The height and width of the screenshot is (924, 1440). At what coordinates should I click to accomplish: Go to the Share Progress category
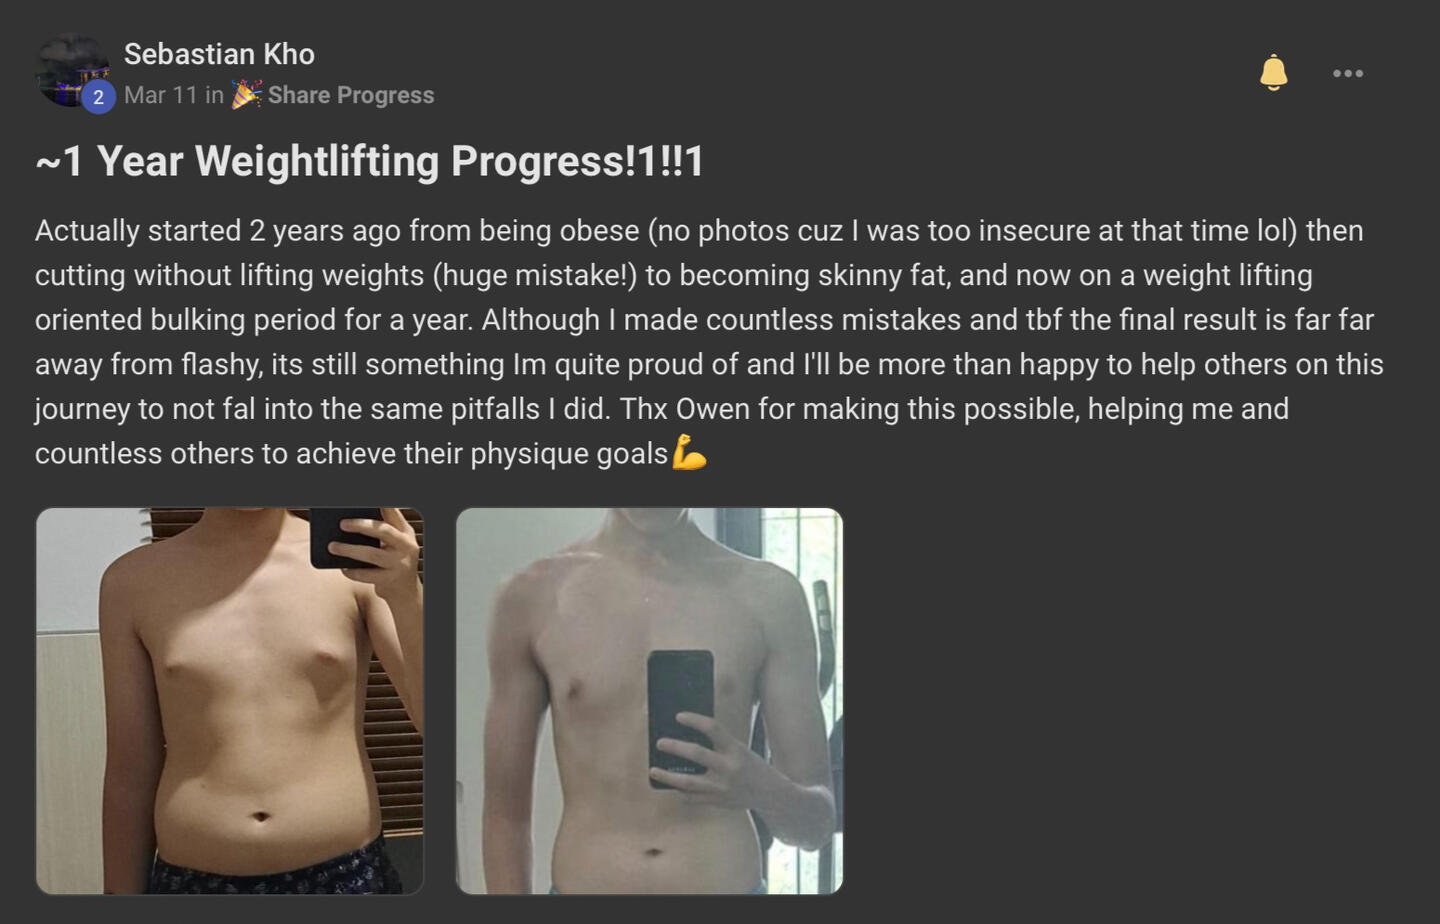(x=351, y=95)
